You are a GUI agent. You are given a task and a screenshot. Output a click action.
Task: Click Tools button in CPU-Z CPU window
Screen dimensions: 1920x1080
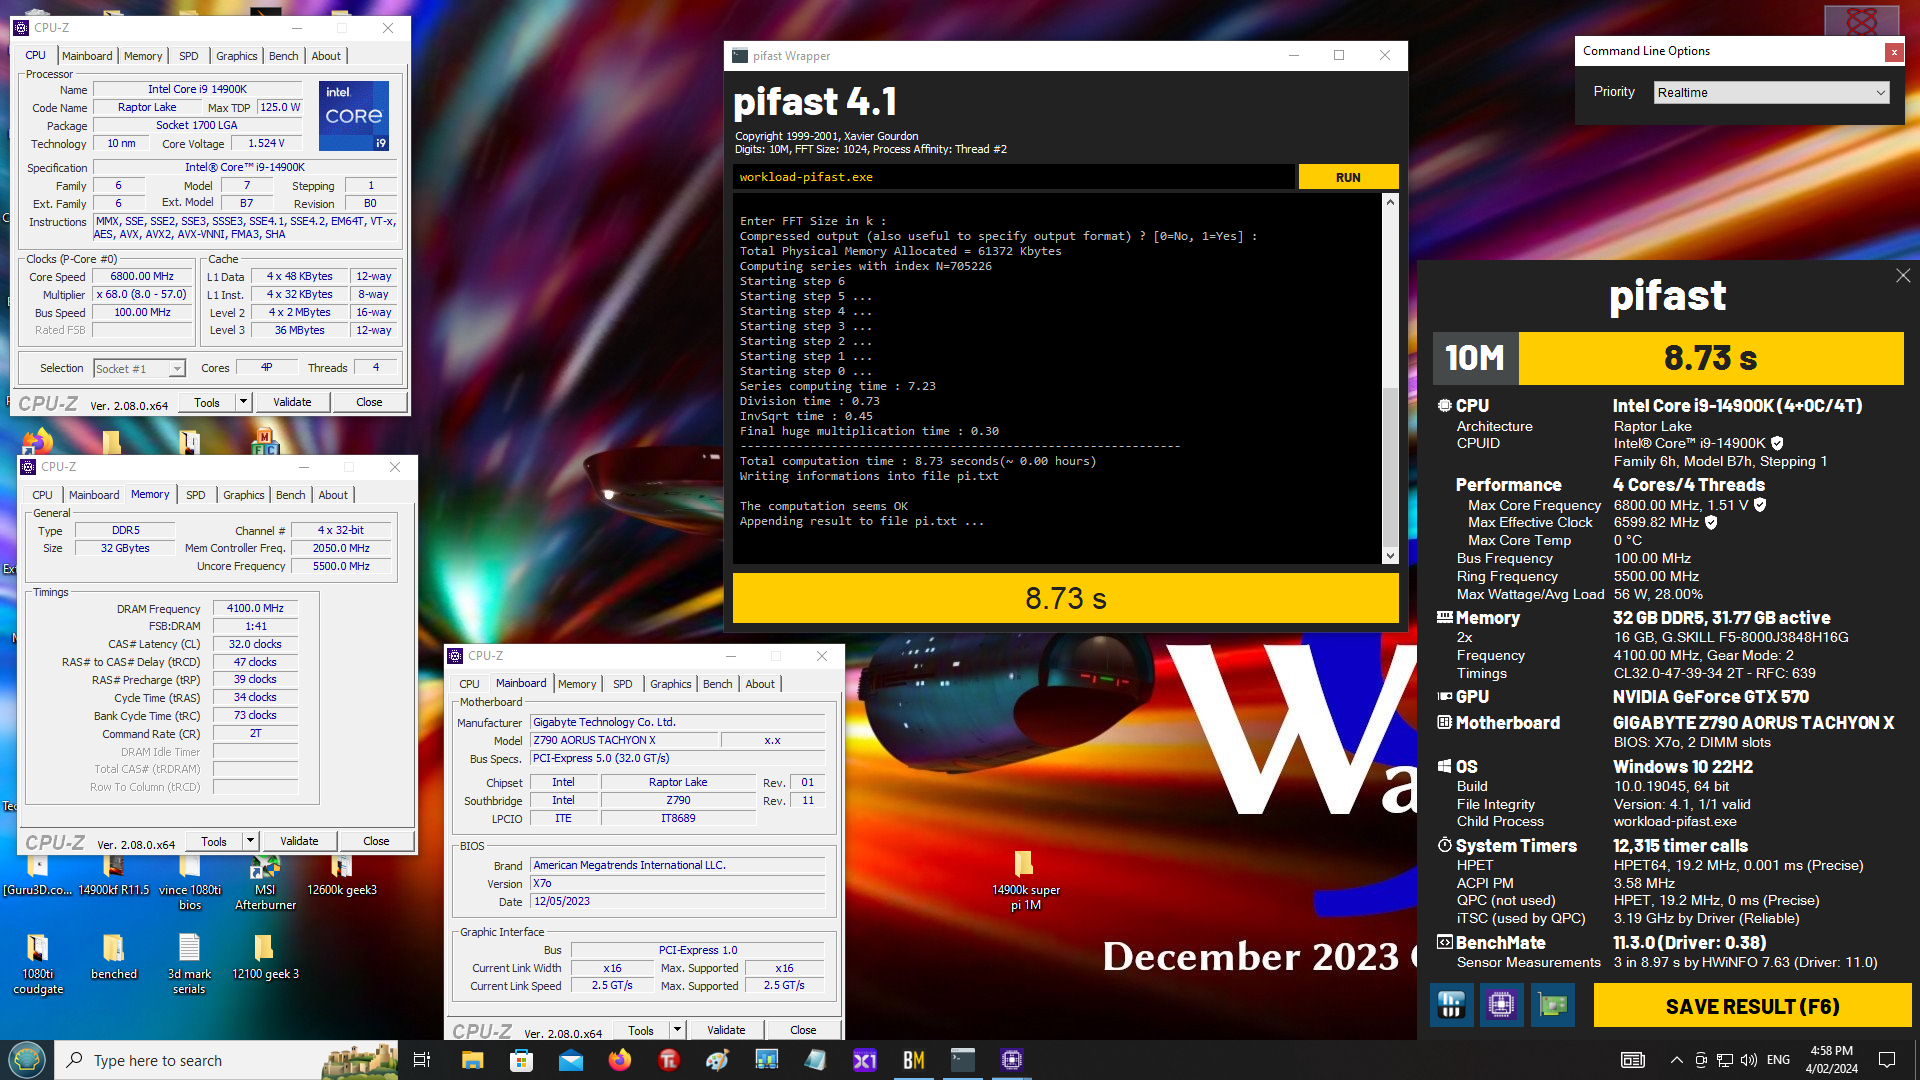207,402
